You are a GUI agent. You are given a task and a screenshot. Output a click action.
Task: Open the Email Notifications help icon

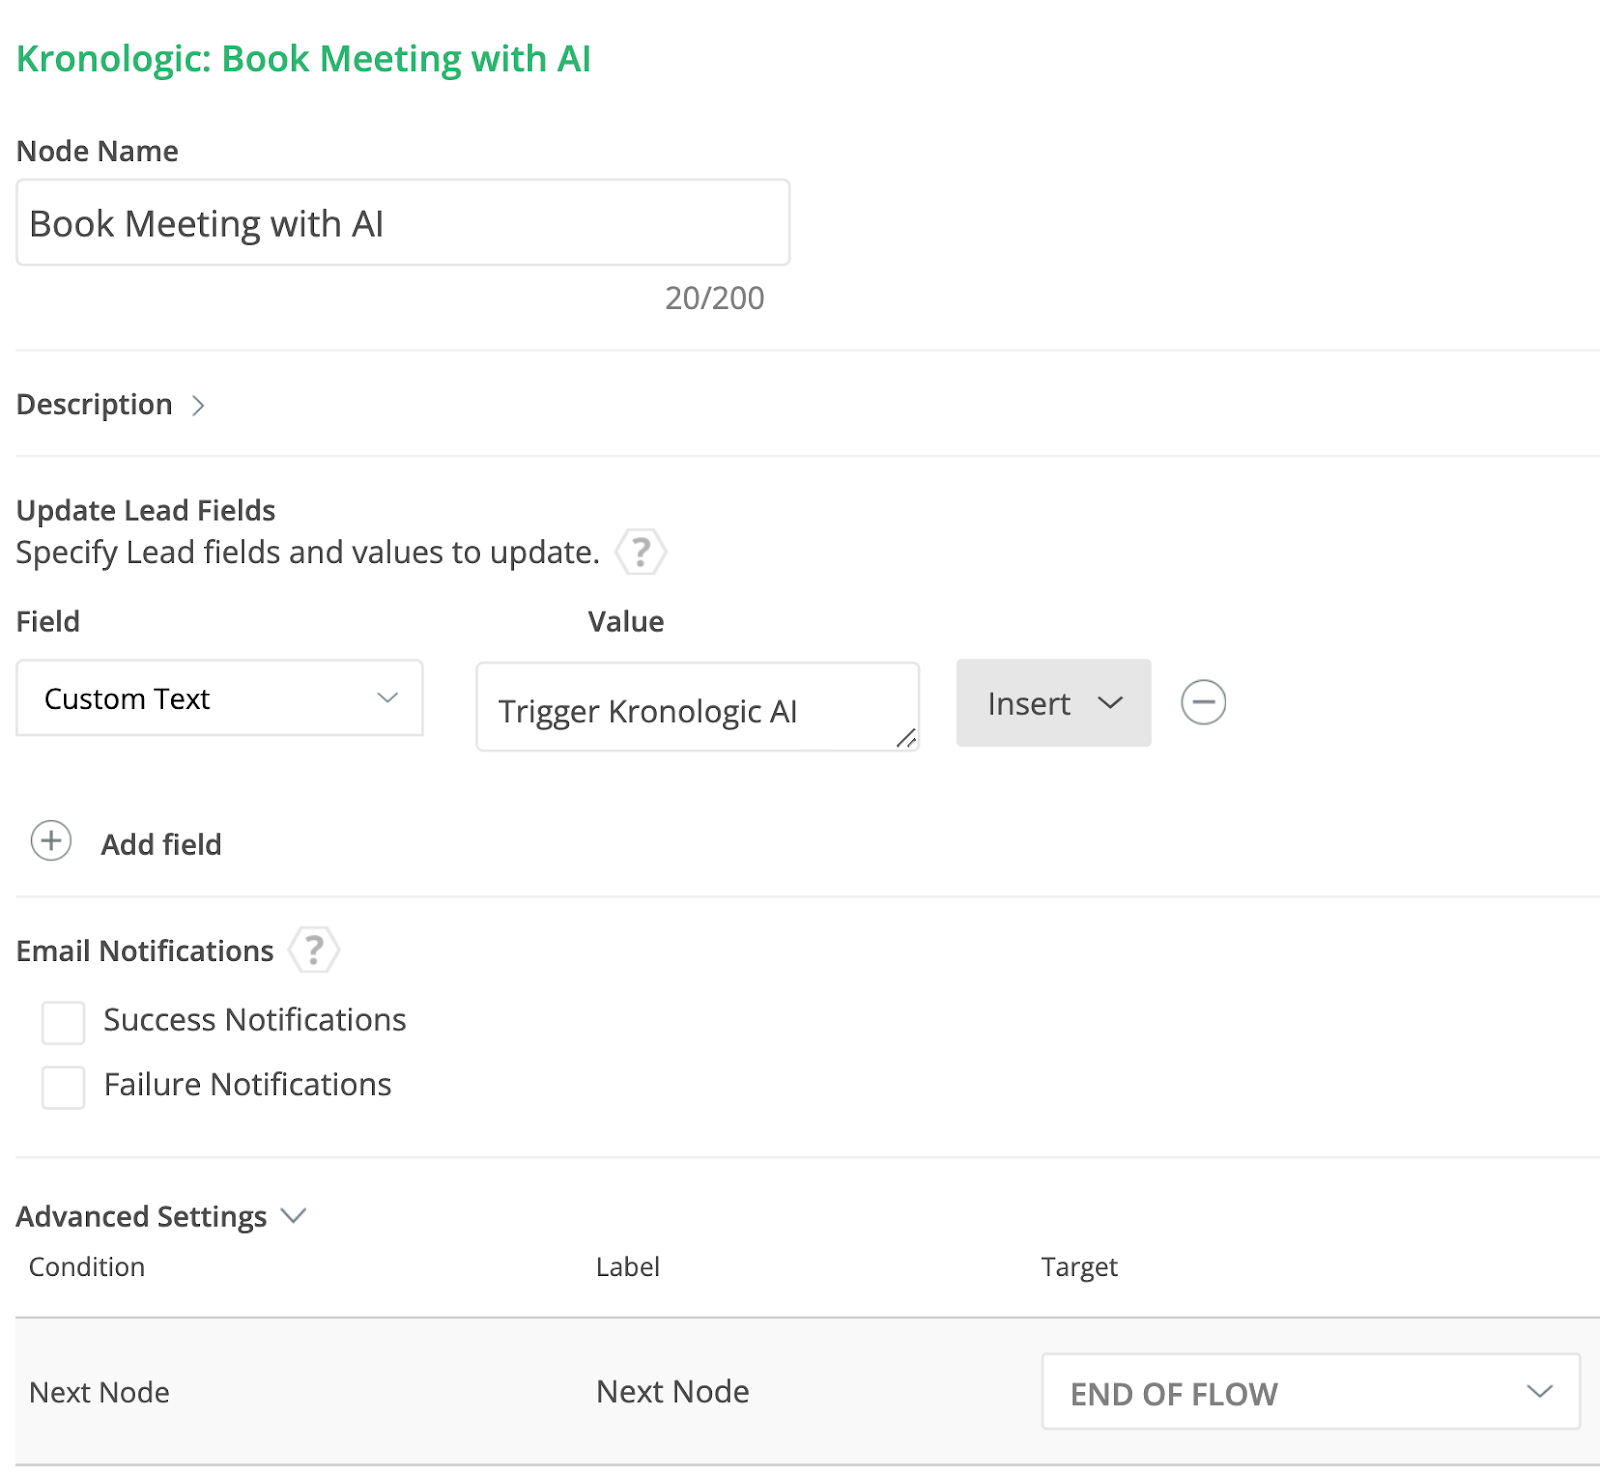(x=314, y=950)
